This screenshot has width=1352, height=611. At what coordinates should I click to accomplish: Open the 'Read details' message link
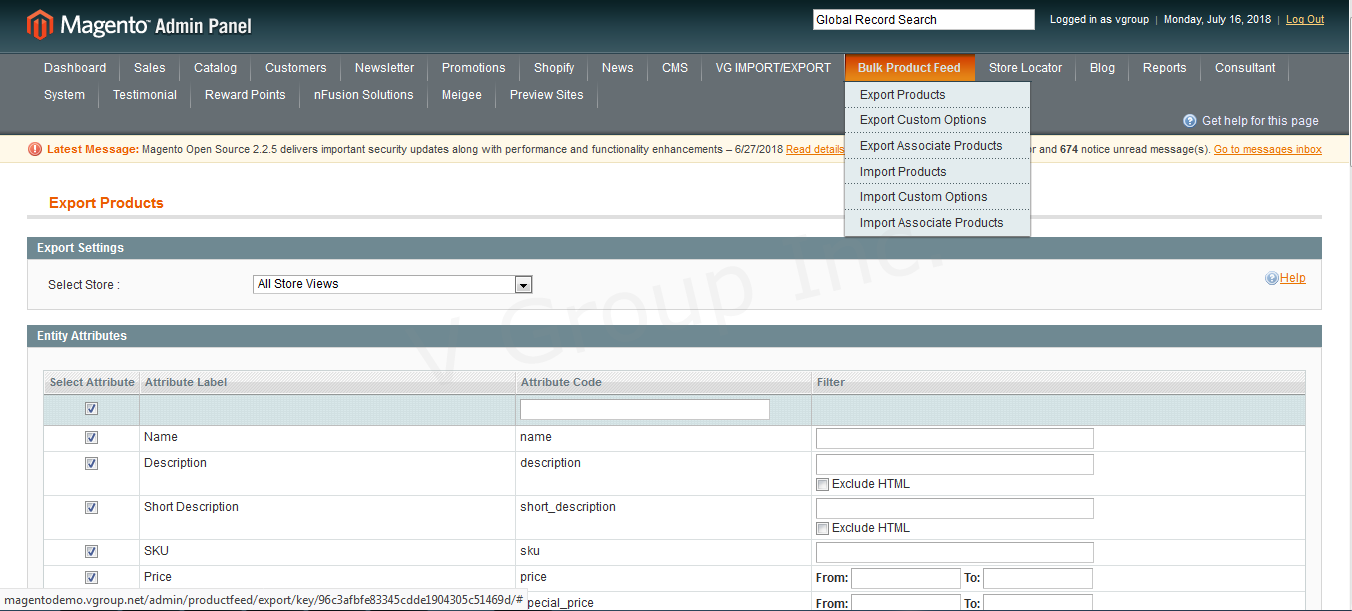click(x=814, y=150)
